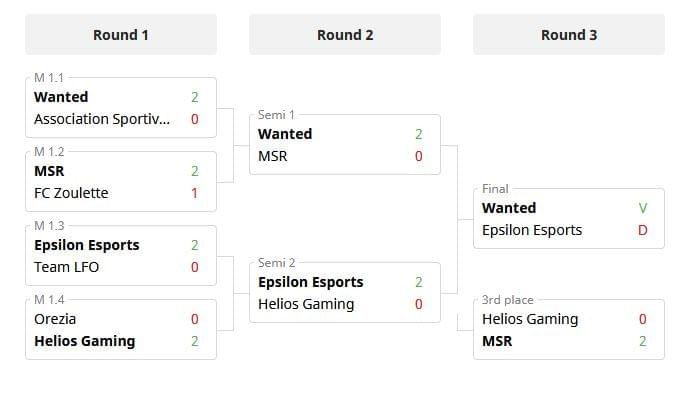Select the Round 1 column header
Image resolution: width=688 pixels, height=396 pixels.
pos(121,35)
